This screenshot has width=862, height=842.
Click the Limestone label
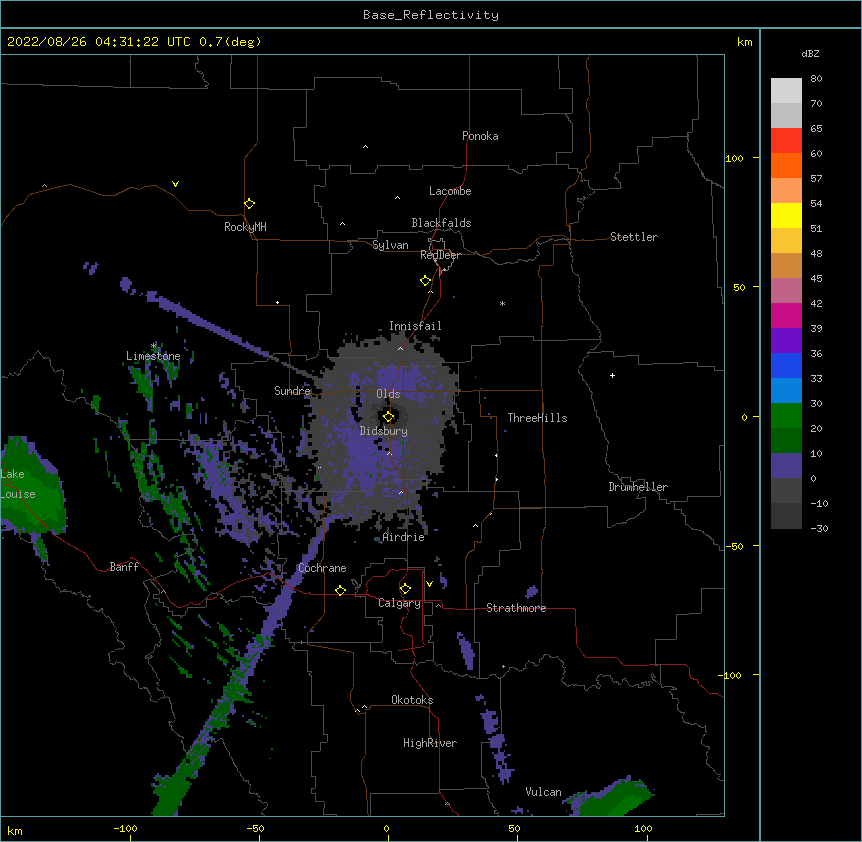point(153,356)
